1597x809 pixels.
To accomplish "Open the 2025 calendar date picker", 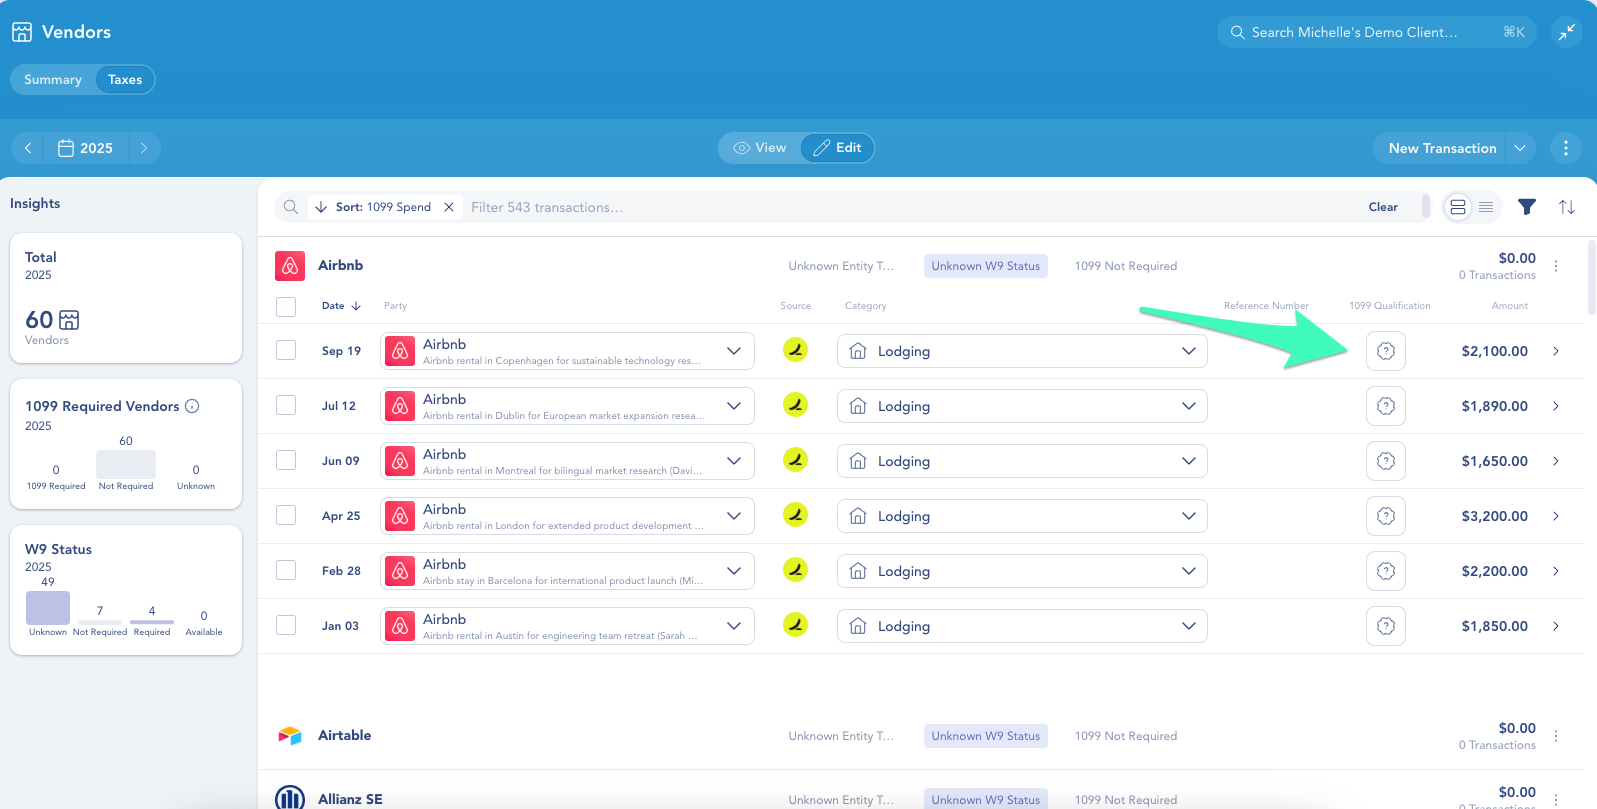I will coord(85,148).
